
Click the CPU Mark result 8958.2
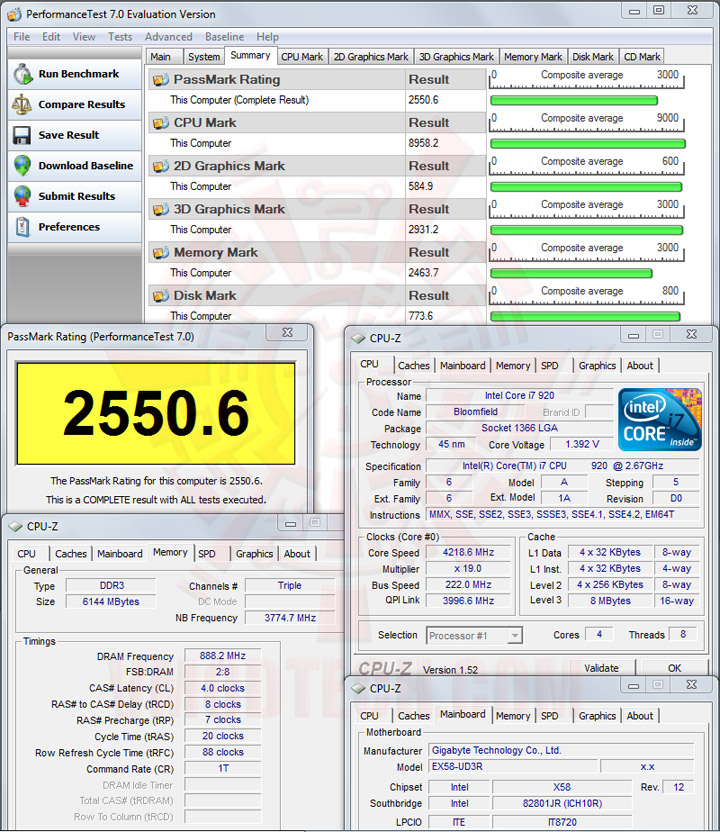point(423,143)
